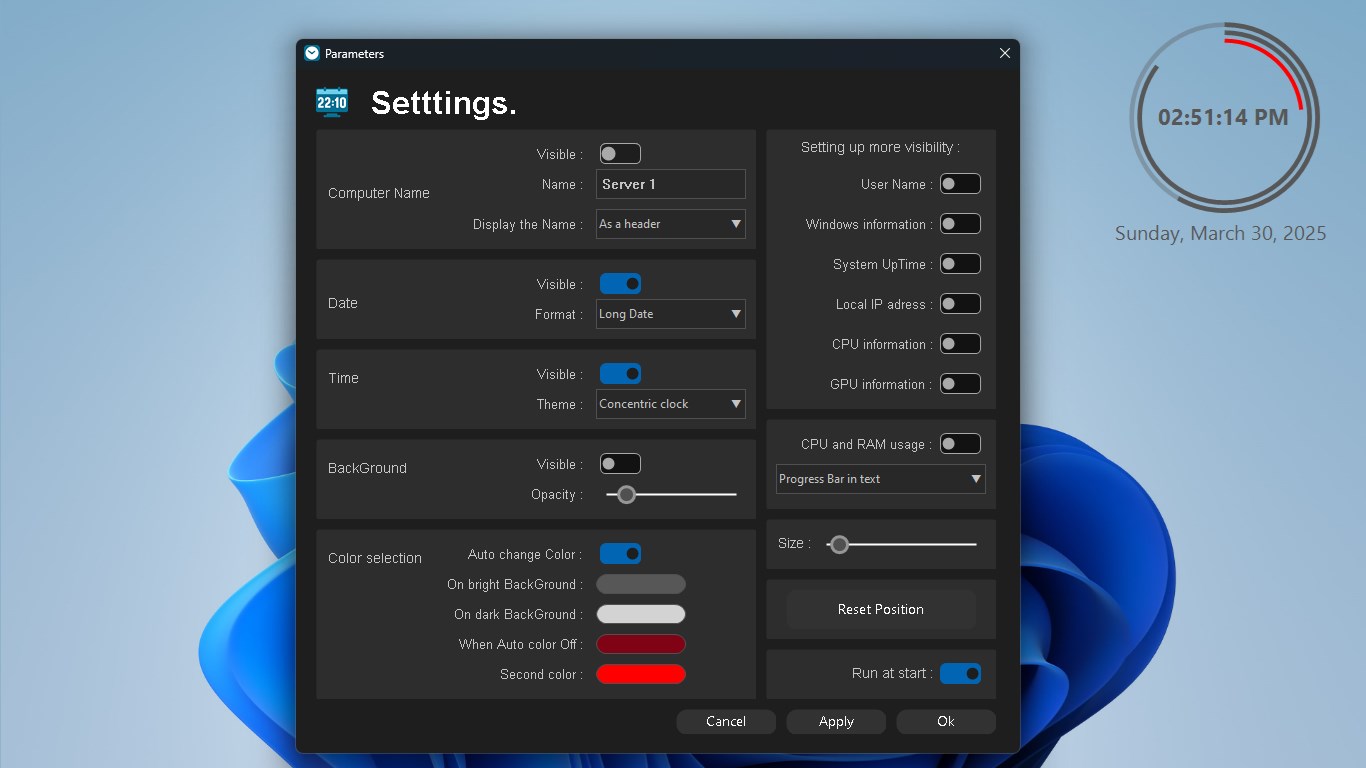Click the computer Name text field

tap(671, 184)
